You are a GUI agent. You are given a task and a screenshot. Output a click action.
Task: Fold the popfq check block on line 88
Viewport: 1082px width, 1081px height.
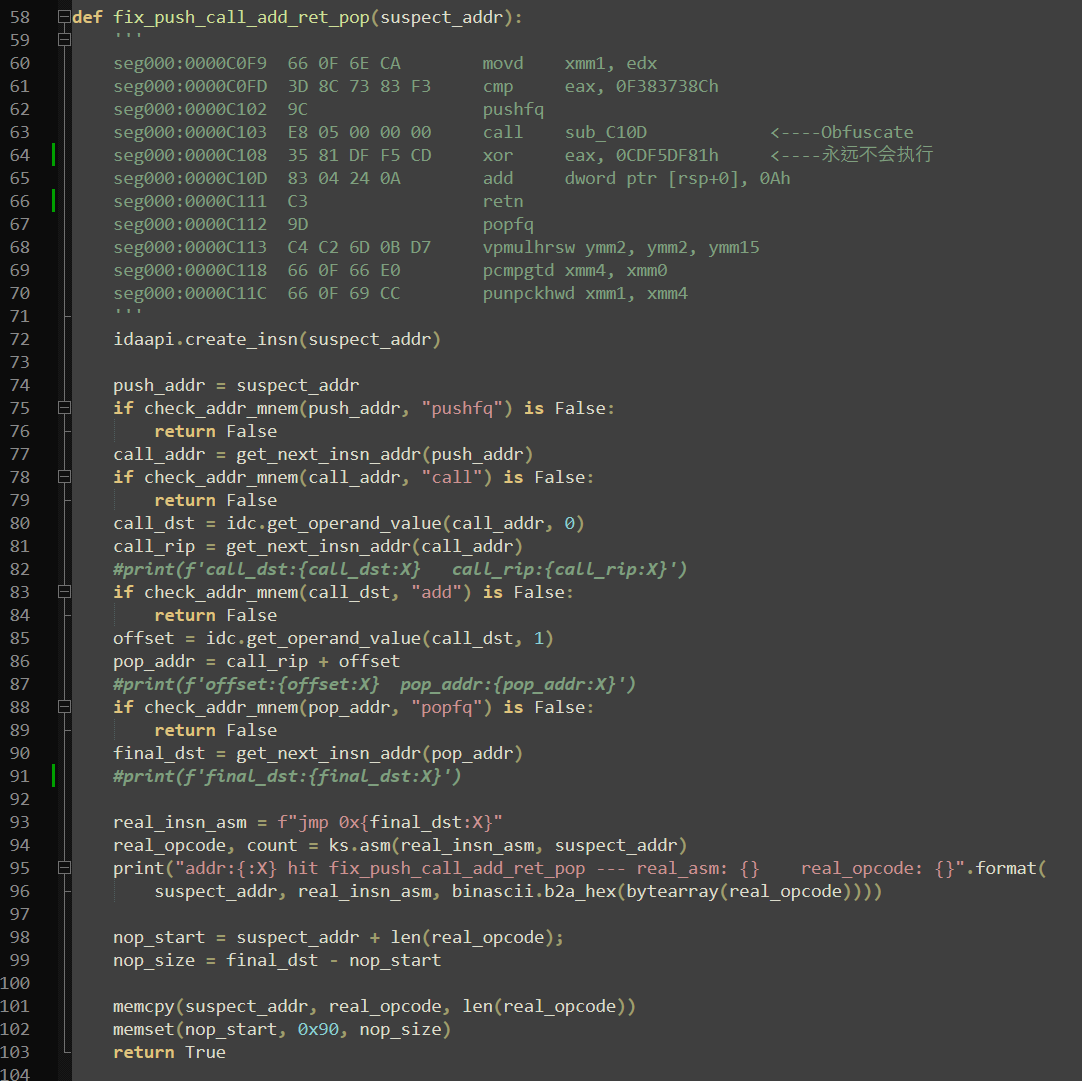64,707
